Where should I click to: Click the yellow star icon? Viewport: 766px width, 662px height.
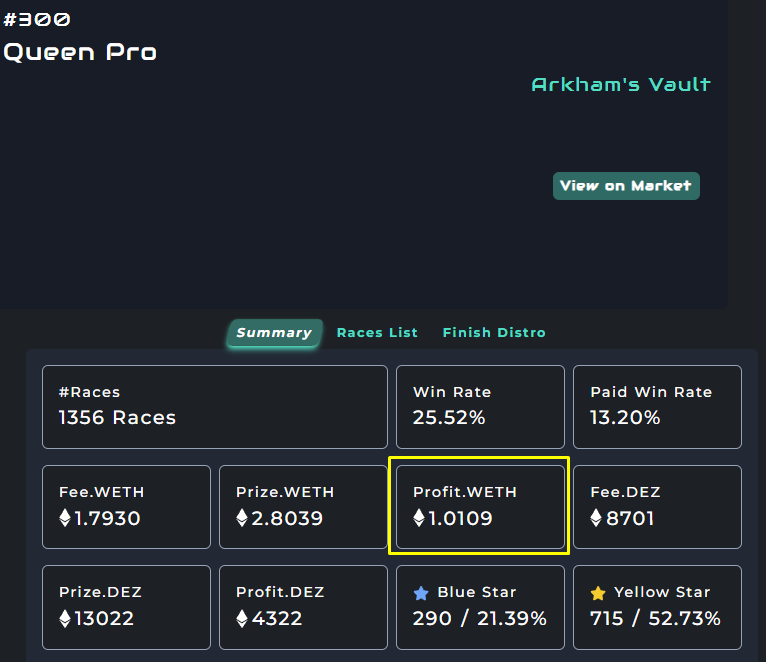pos(597,593)
